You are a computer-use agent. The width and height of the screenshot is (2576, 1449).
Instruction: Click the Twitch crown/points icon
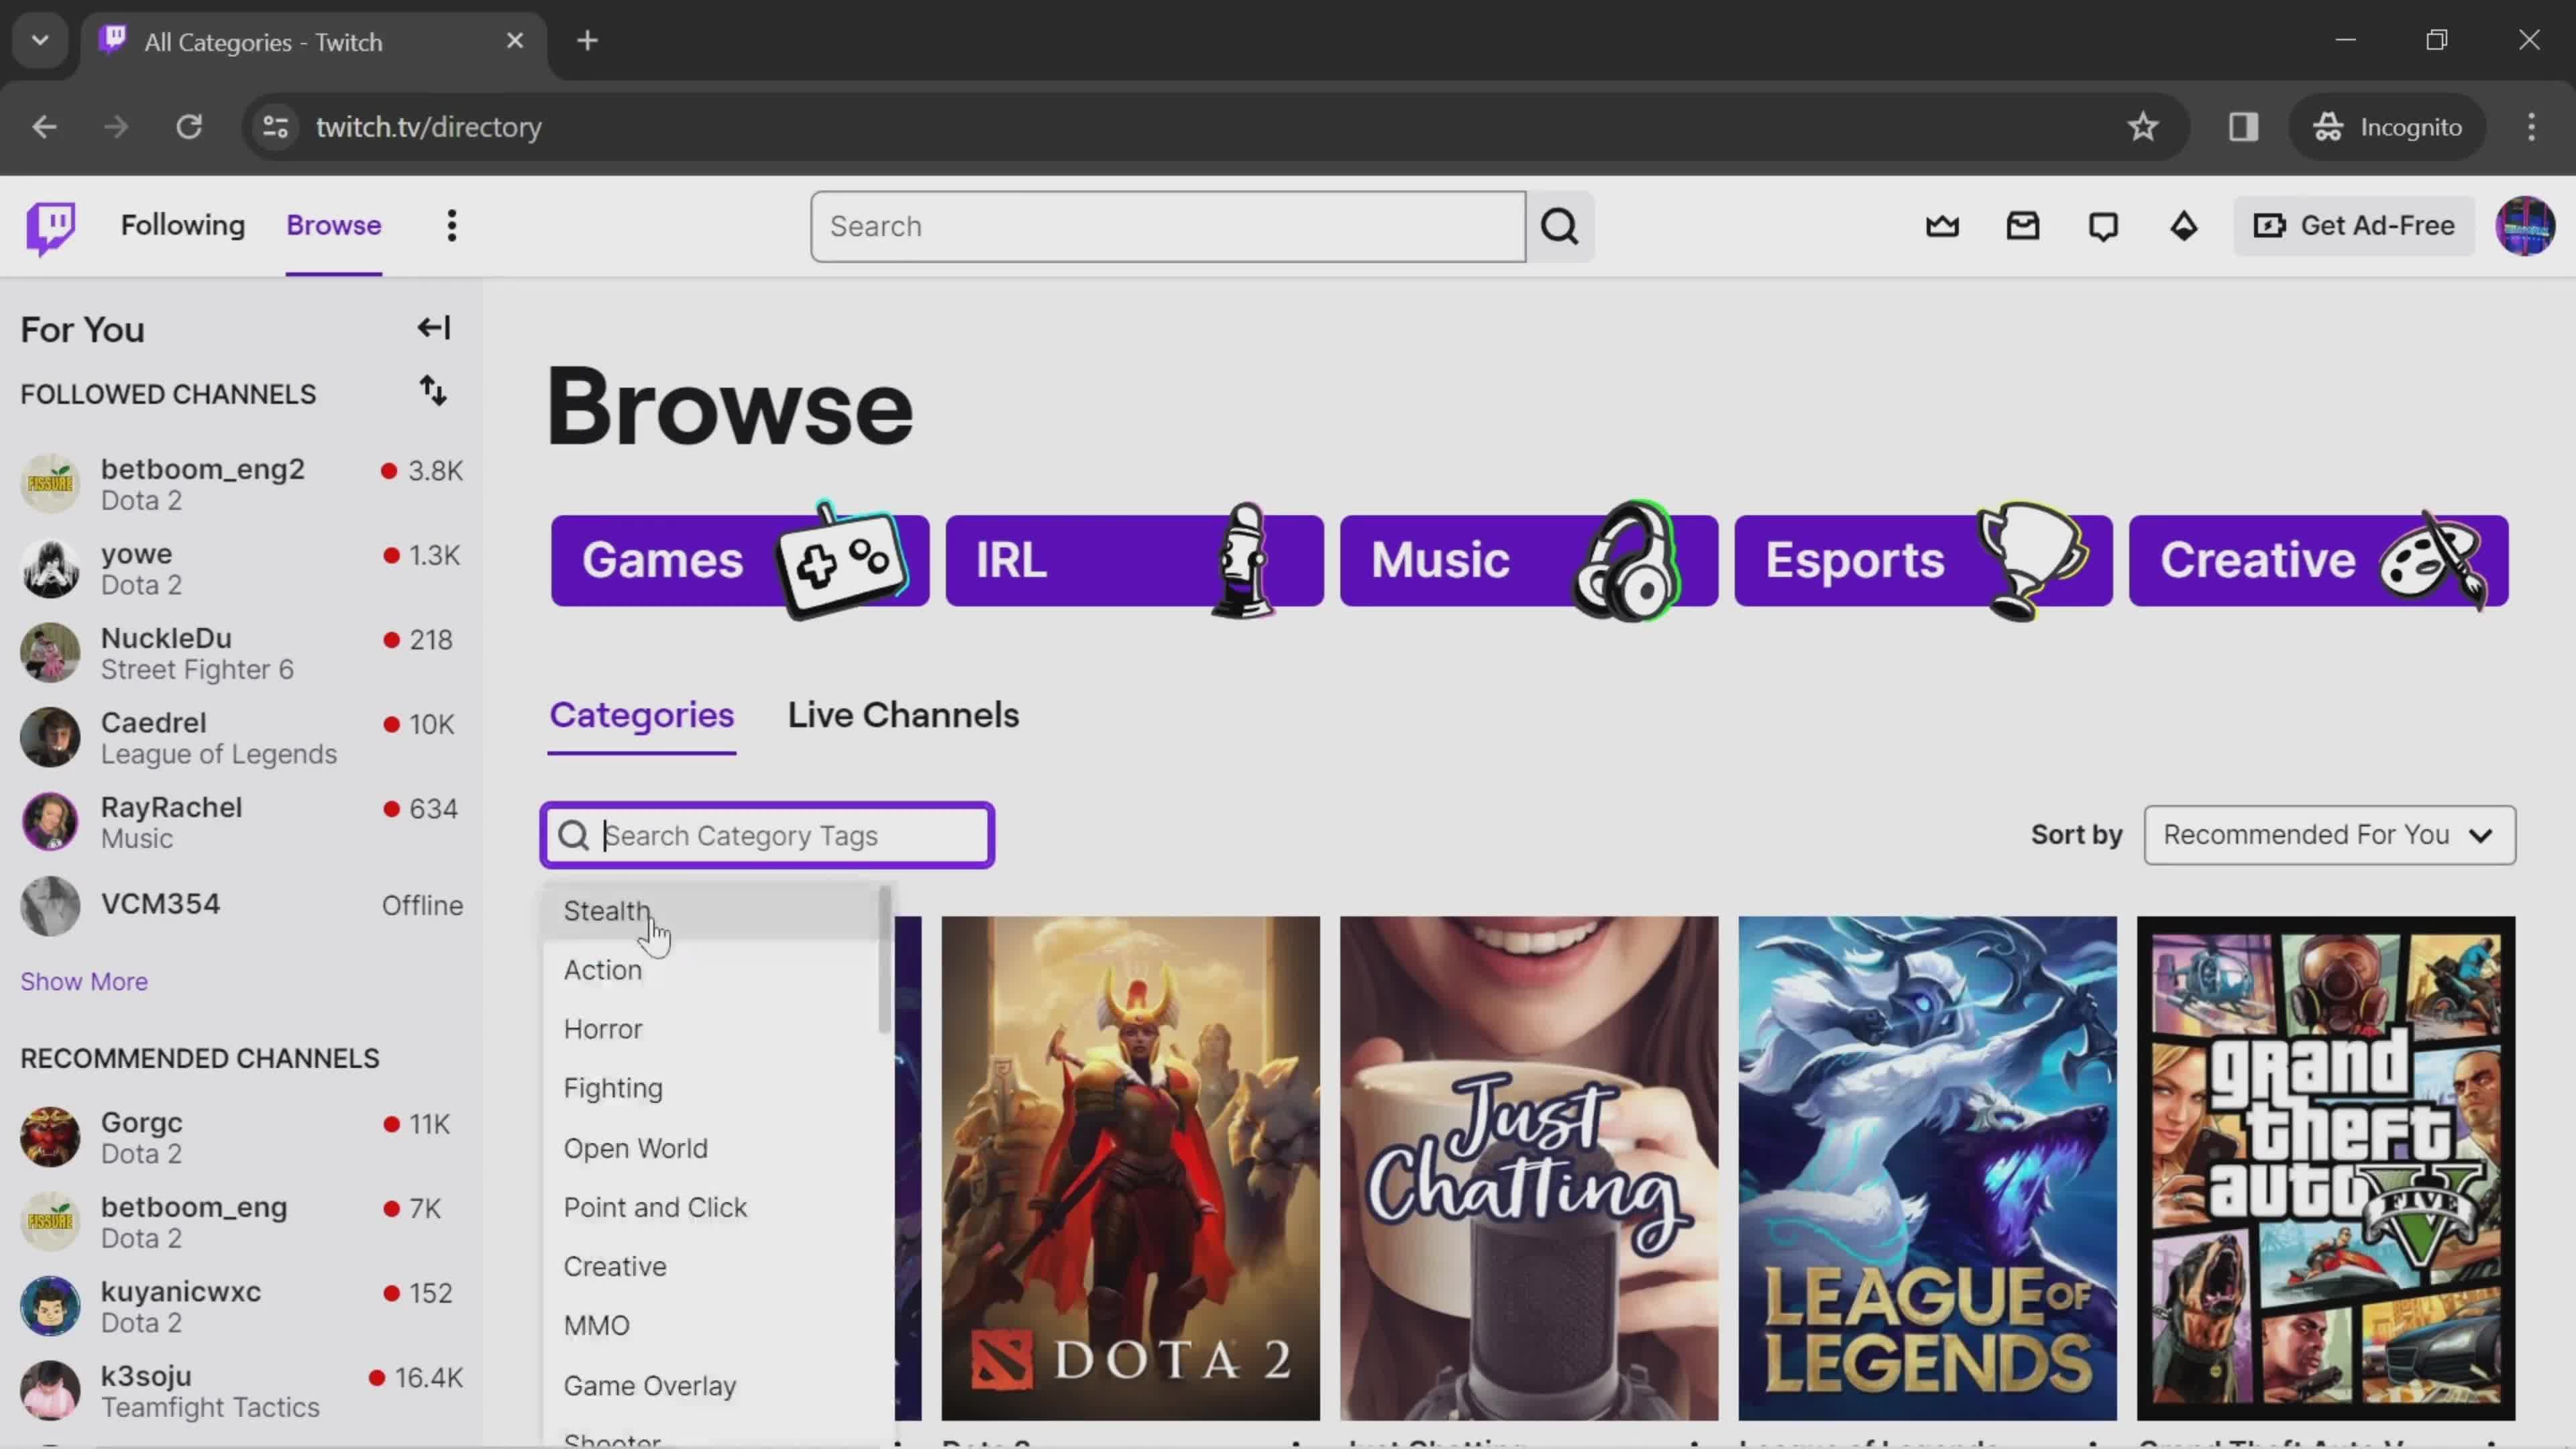pyautogui.click(x=1943, y=225)
